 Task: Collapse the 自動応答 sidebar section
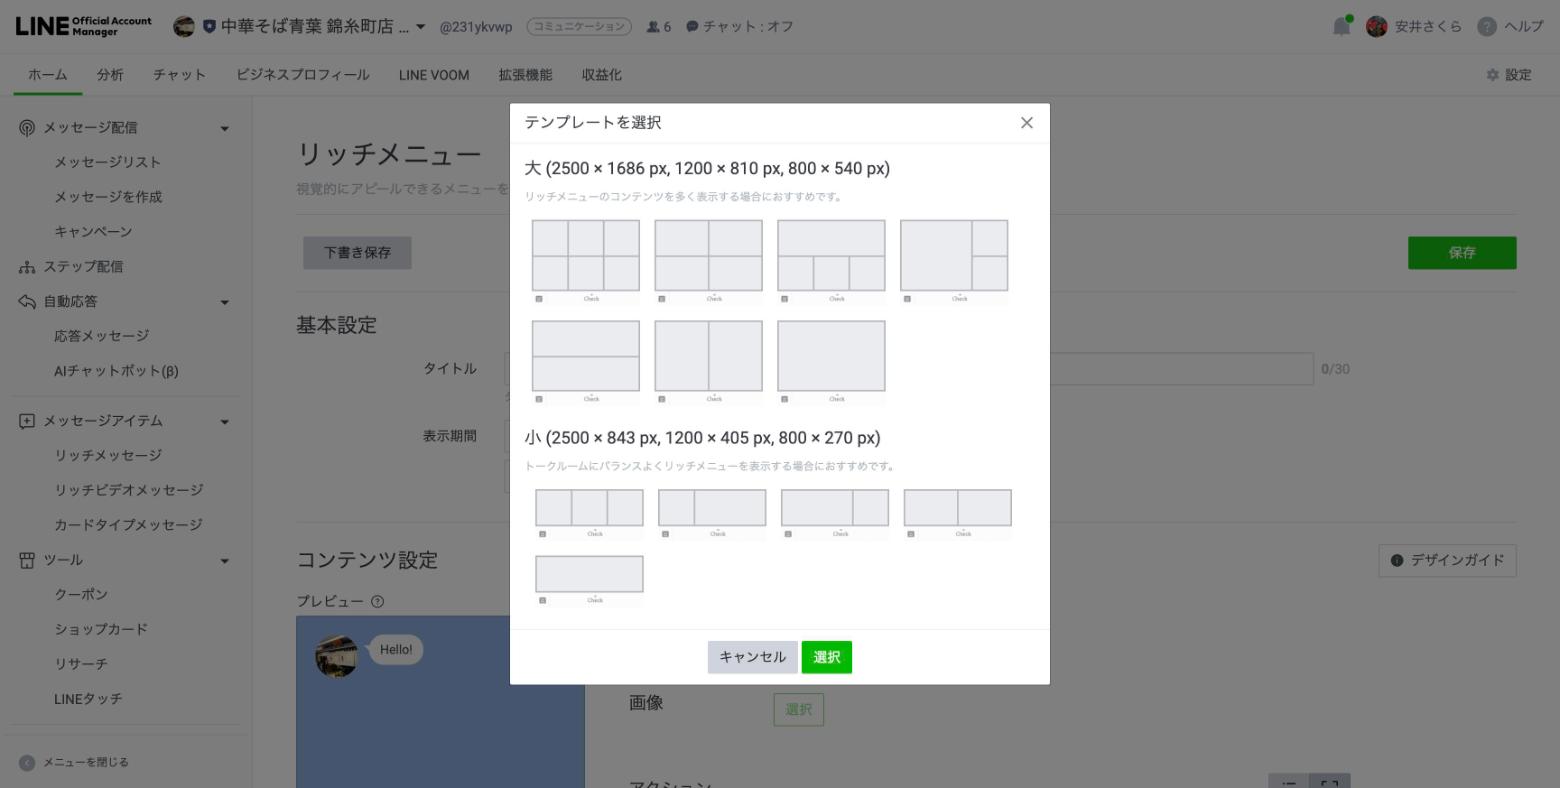(x=225, y=301)
